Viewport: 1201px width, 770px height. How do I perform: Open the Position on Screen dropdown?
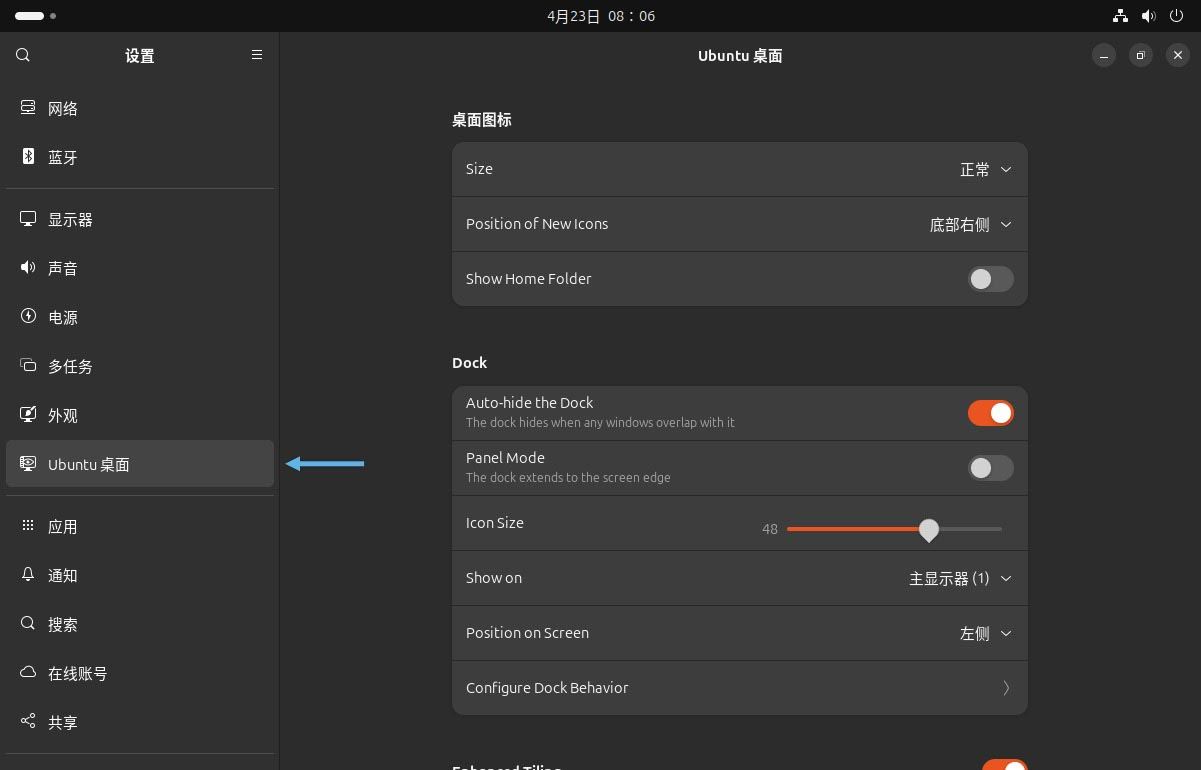(985, 633)
